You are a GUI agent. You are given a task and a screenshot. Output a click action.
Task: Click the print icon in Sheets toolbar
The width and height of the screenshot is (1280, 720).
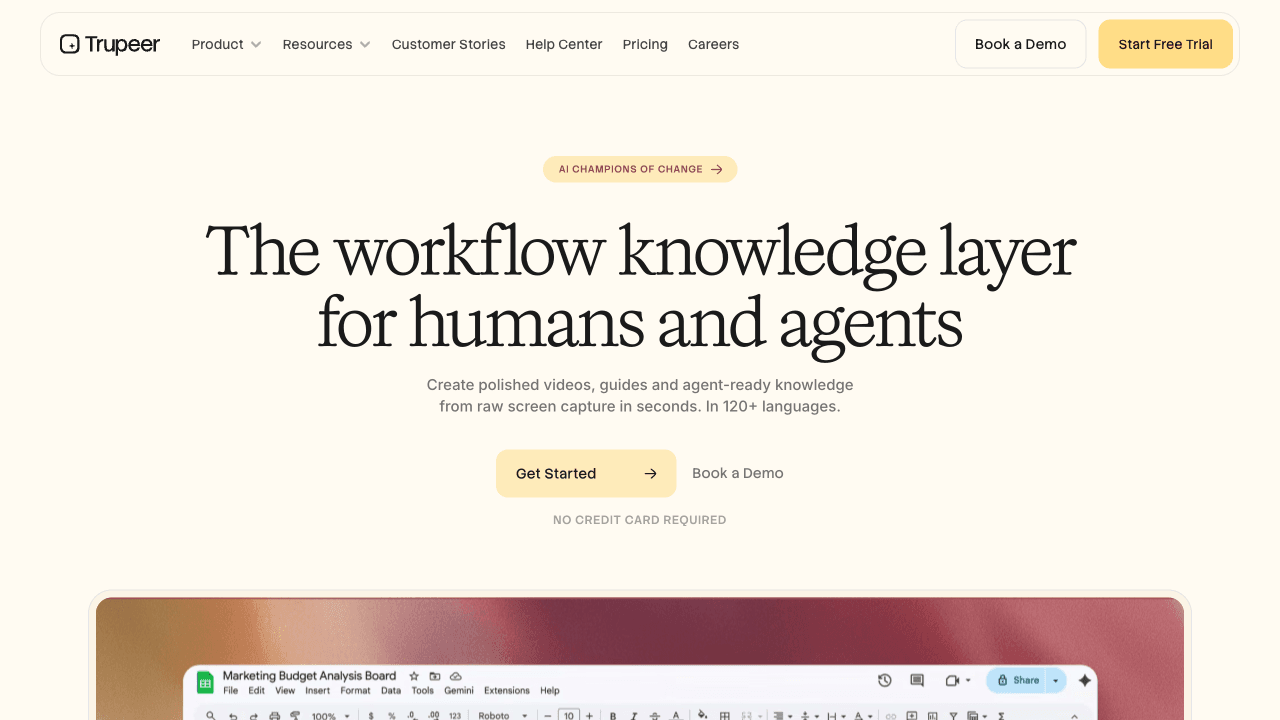[x=275, y=716]
